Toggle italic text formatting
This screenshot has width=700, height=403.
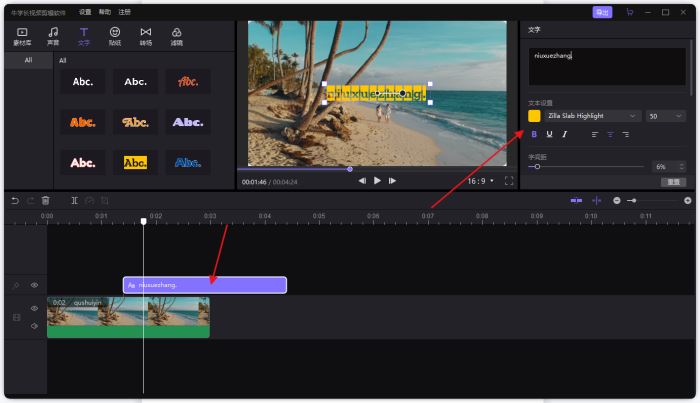[564, 134]
